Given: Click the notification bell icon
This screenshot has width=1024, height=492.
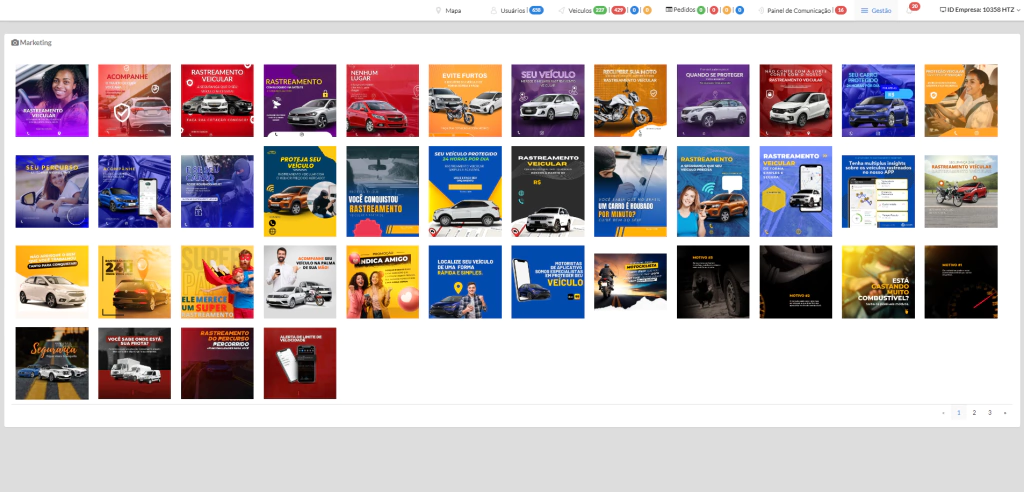Looking at the screenshot, I should 910,10.
